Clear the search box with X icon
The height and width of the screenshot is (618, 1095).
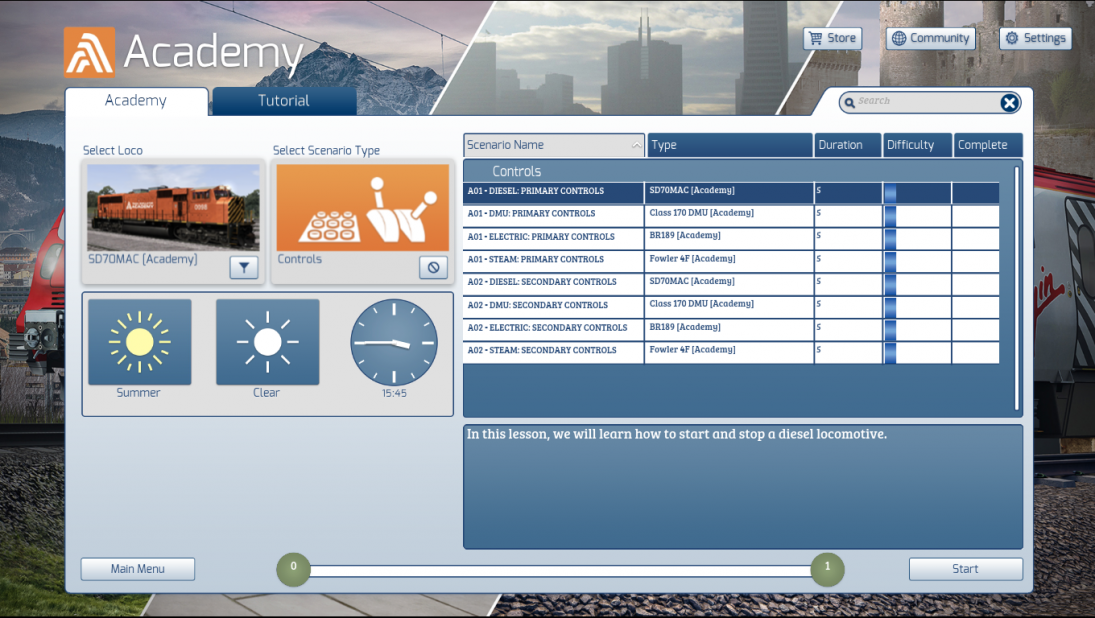(x=1010, y=103)
